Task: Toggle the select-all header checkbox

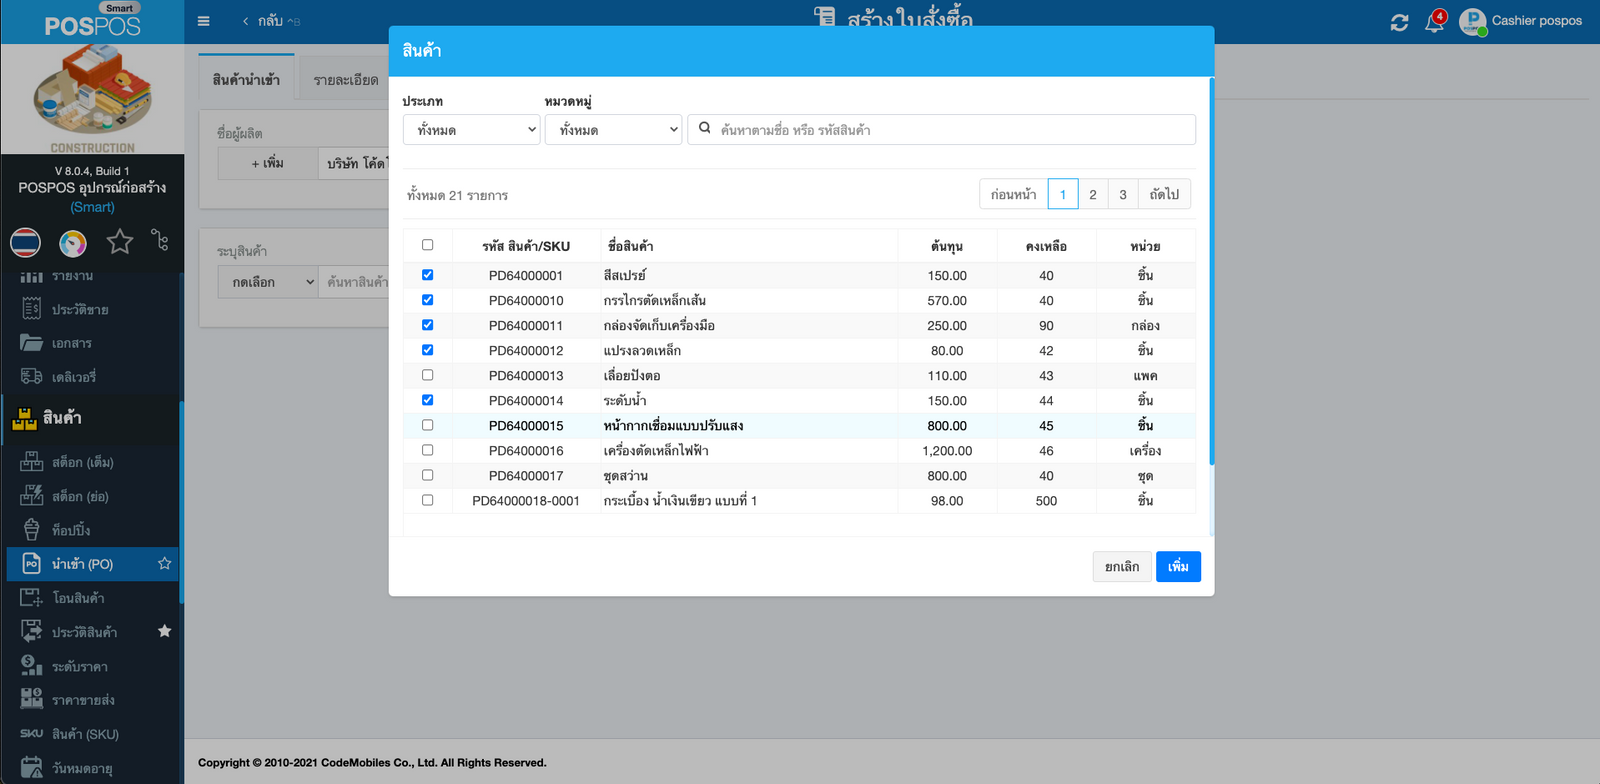Action: click(x=427, y=245)
